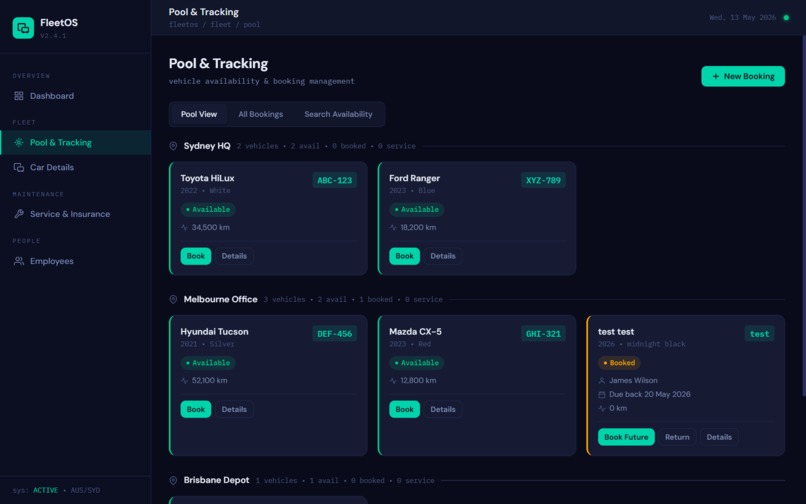Click Book Future on test test card
Viewport: 806px width, 504px height.
[626, 437]
